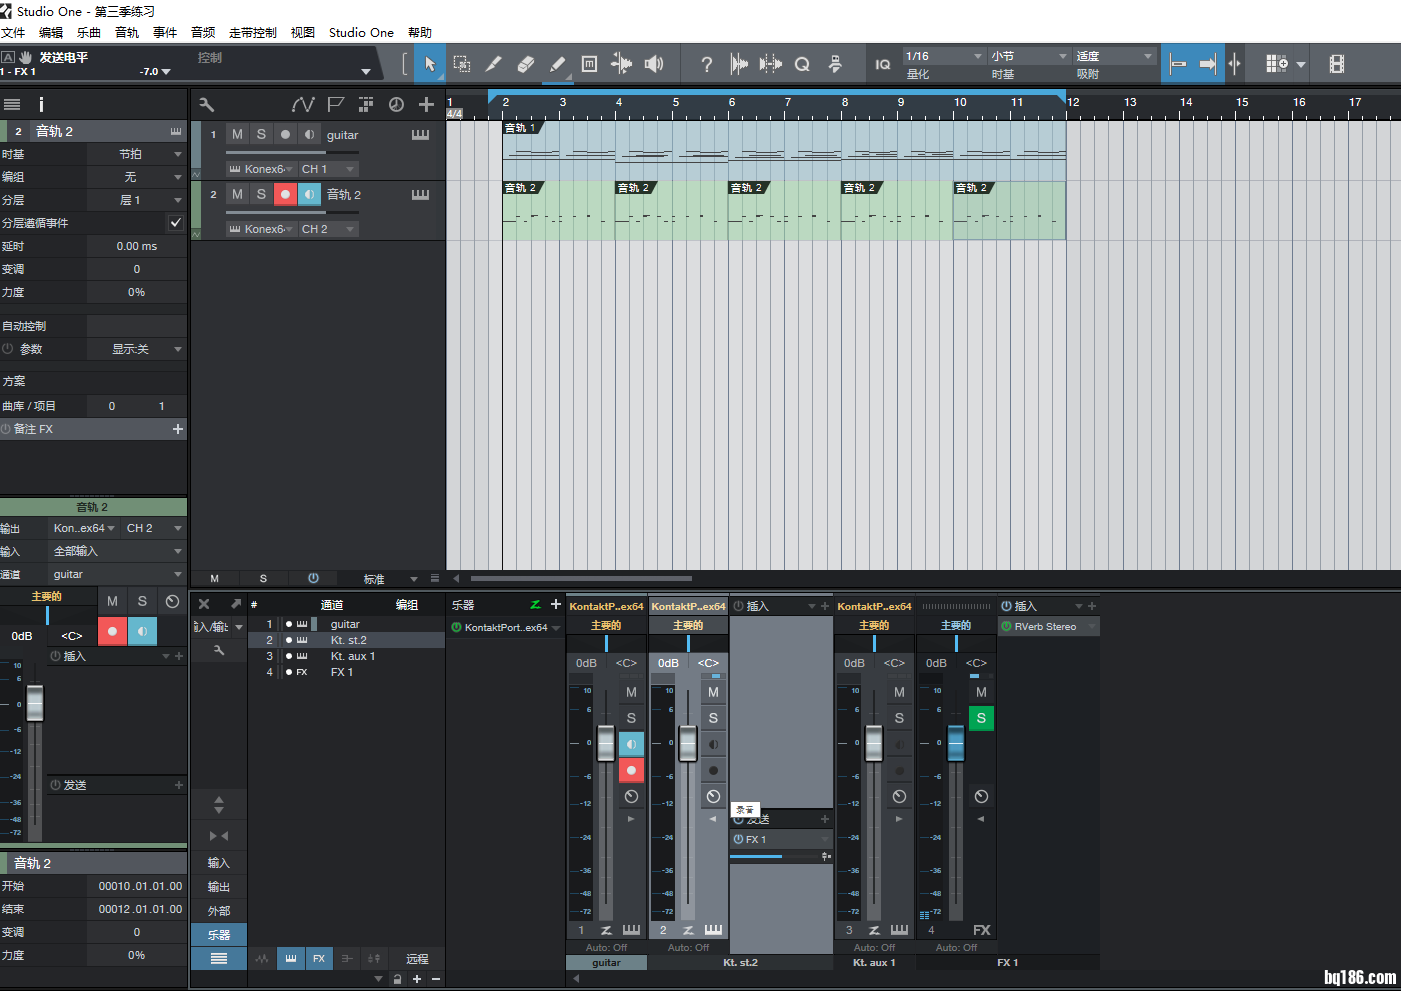Viewport: 1401px width, 991px height.
Task: Click the 乐器 button in console sidebar
Action: (219, 935)
